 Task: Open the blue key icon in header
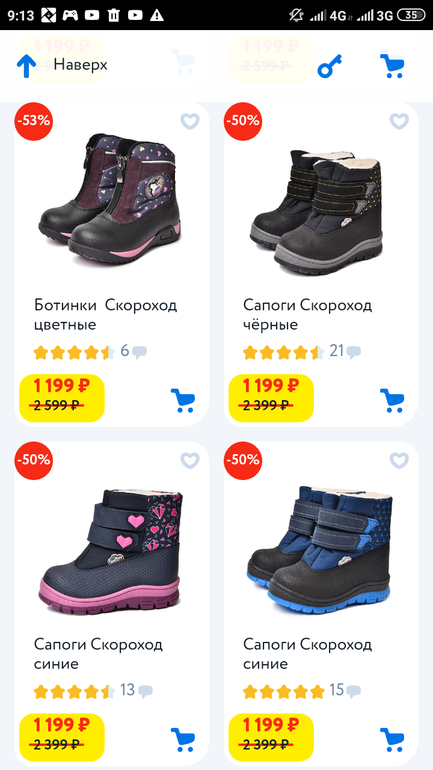[x=329, y=66]
